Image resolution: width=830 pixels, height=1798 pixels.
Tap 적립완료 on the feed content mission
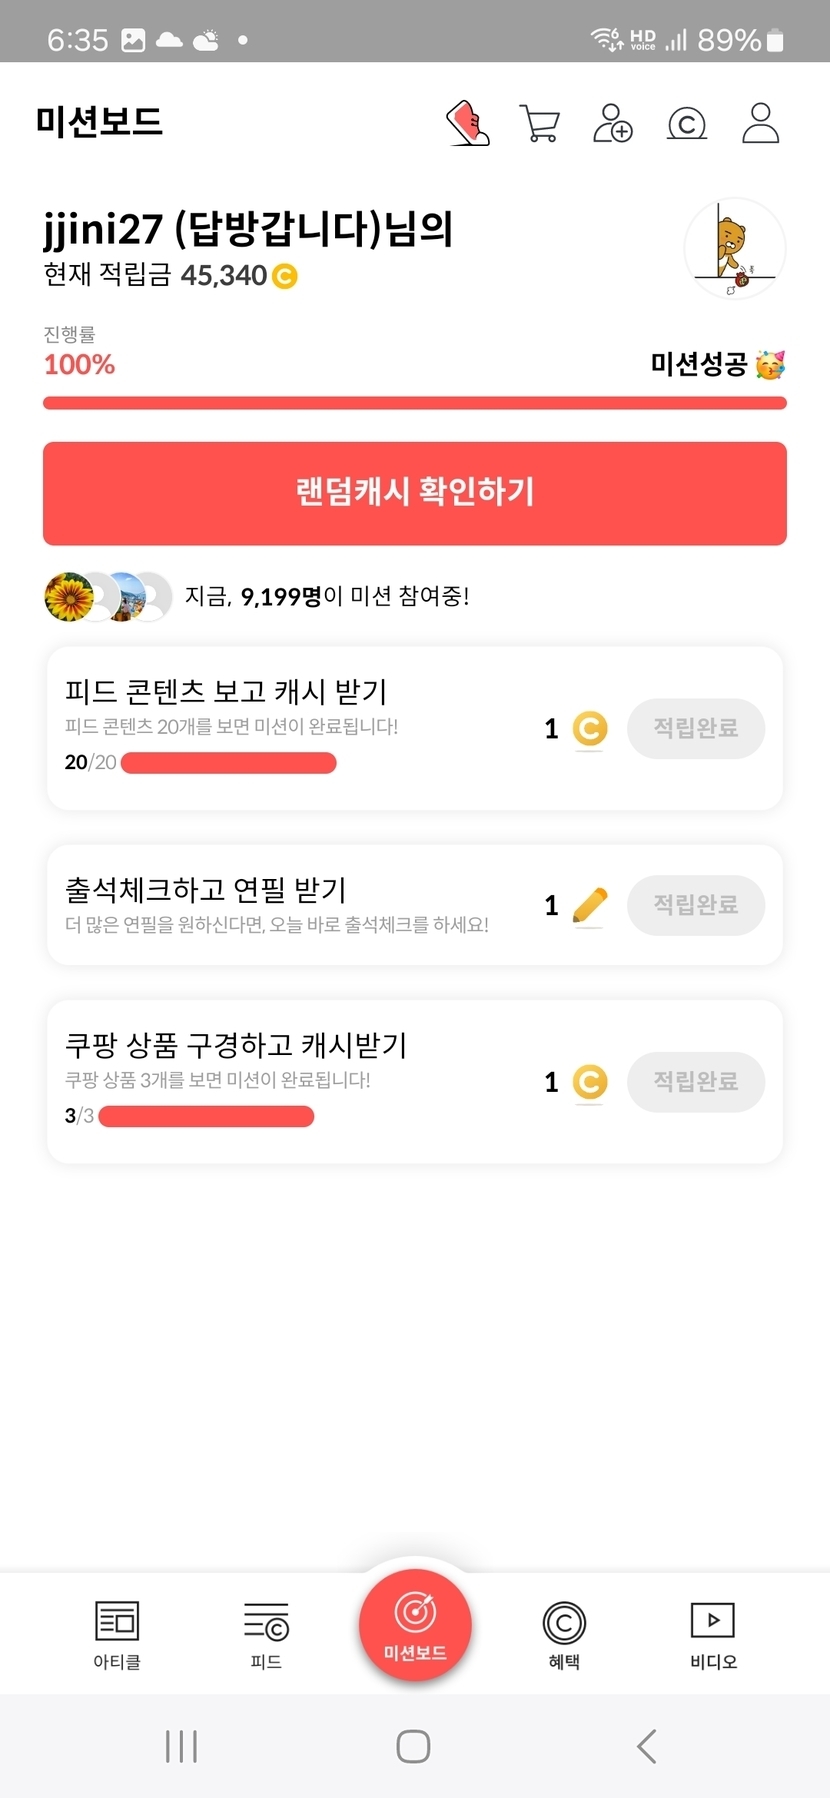tap(696, 728)
